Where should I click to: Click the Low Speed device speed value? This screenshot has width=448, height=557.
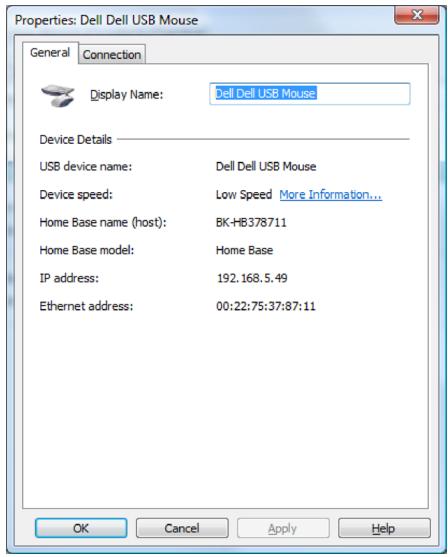[x=244, y=194]
